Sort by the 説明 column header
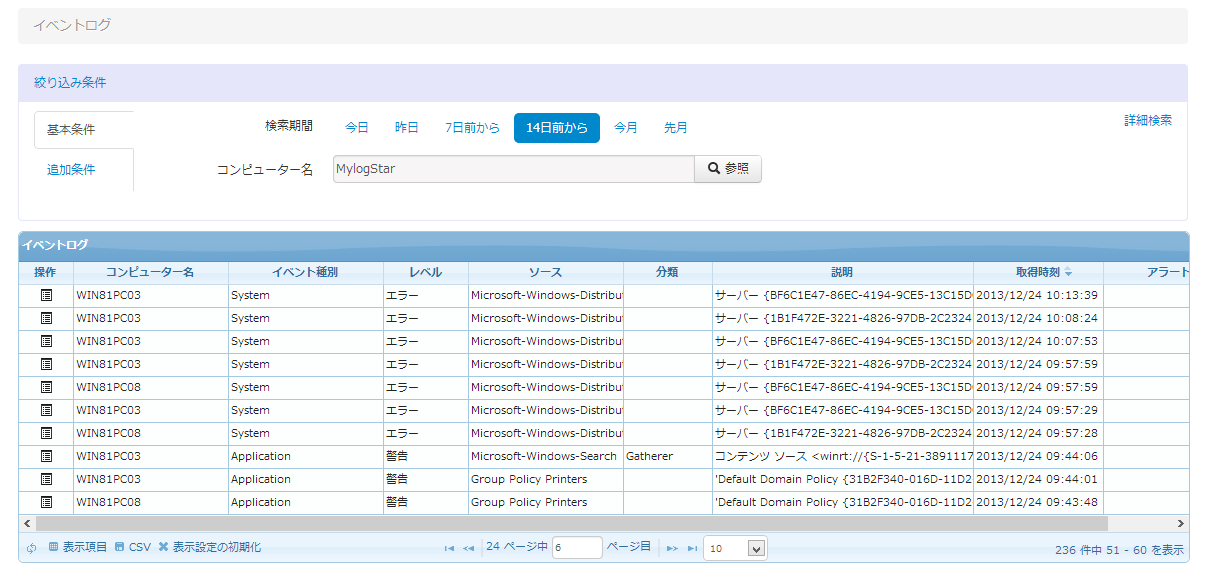The width and height of the screenshot is (1206, 566). click(842, 272)
